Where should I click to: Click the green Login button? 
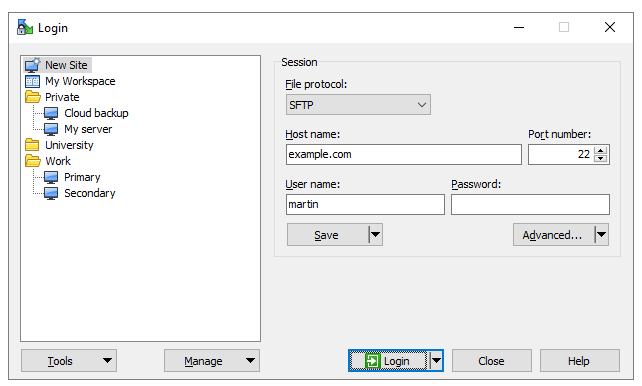point(389,361)
